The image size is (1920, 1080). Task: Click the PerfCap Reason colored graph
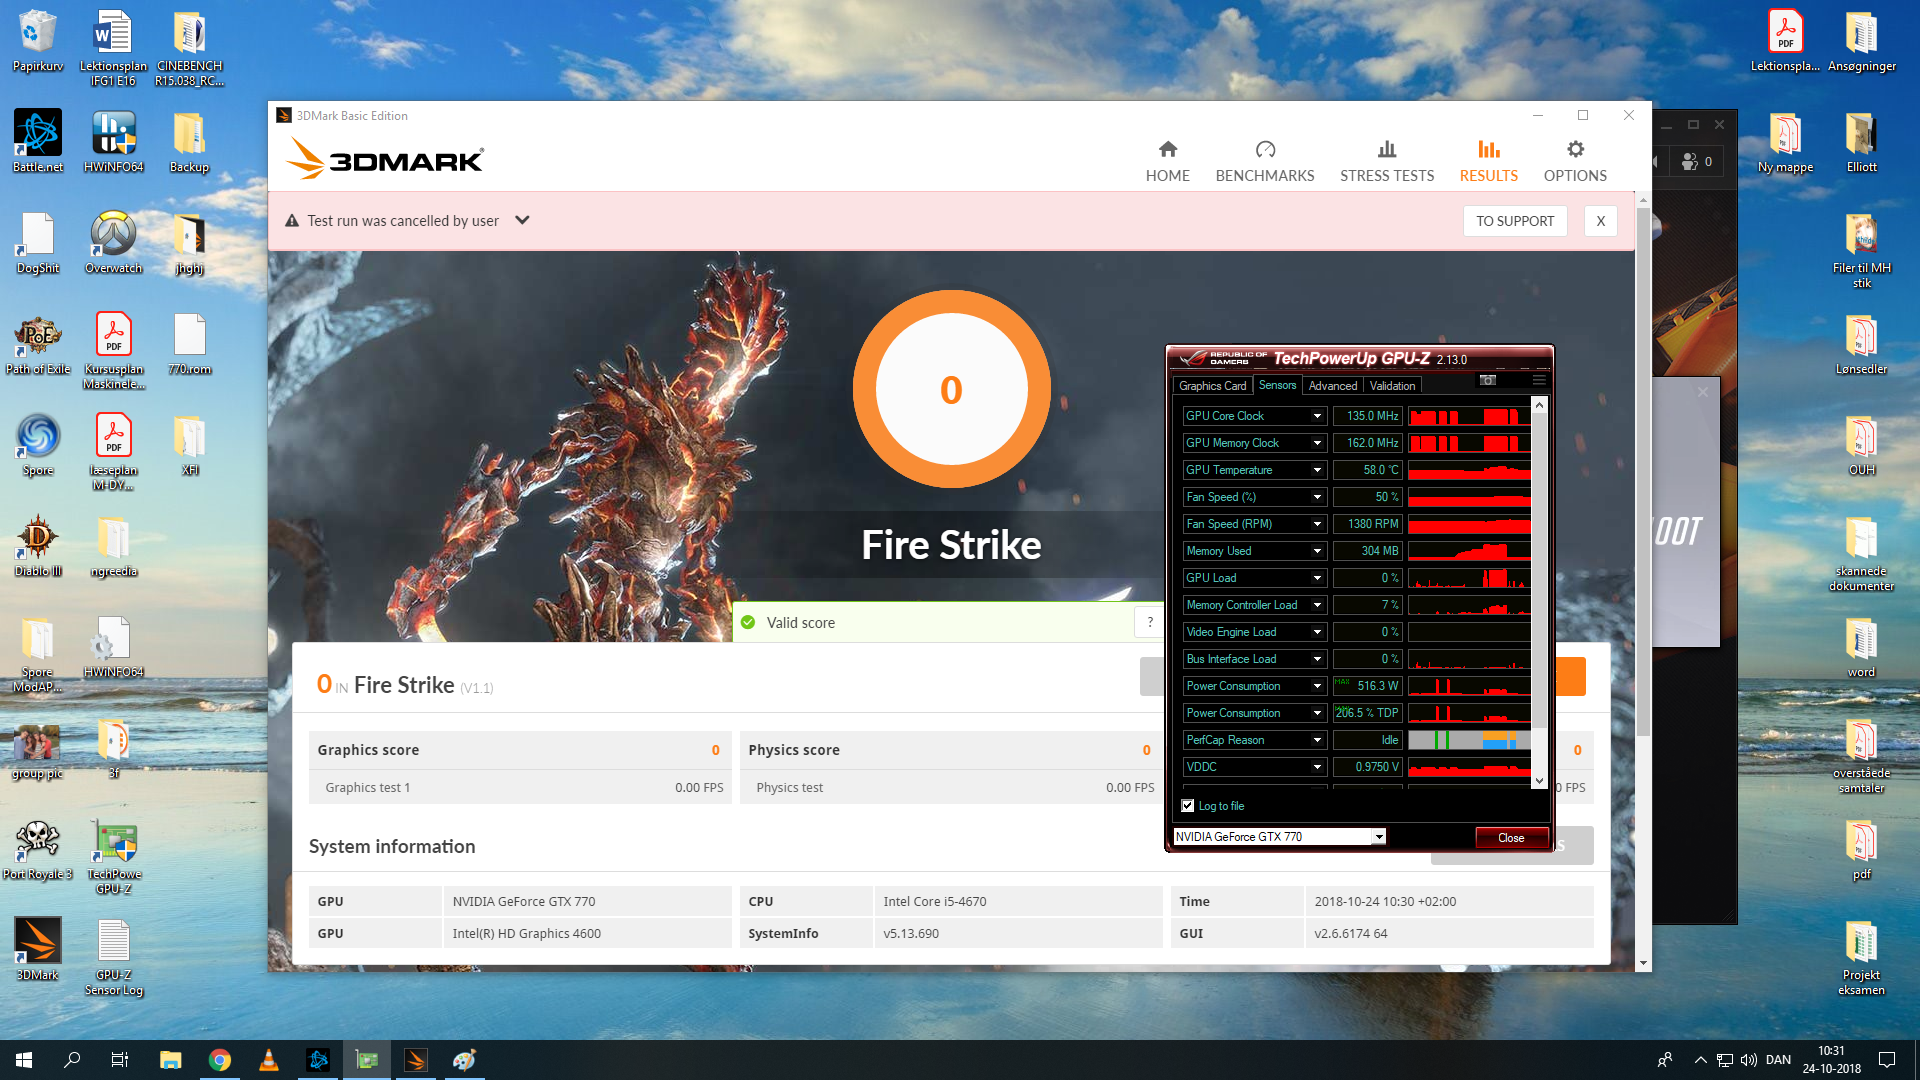(x=1469, y=740)
